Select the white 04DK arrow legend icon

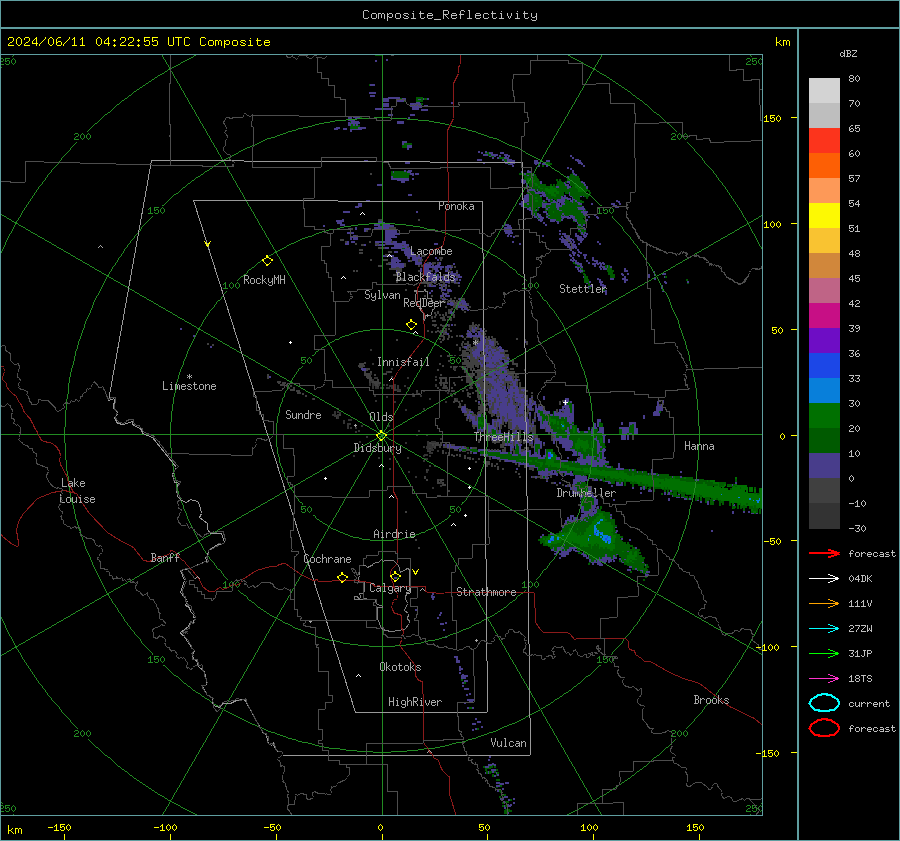click(824, 578)
